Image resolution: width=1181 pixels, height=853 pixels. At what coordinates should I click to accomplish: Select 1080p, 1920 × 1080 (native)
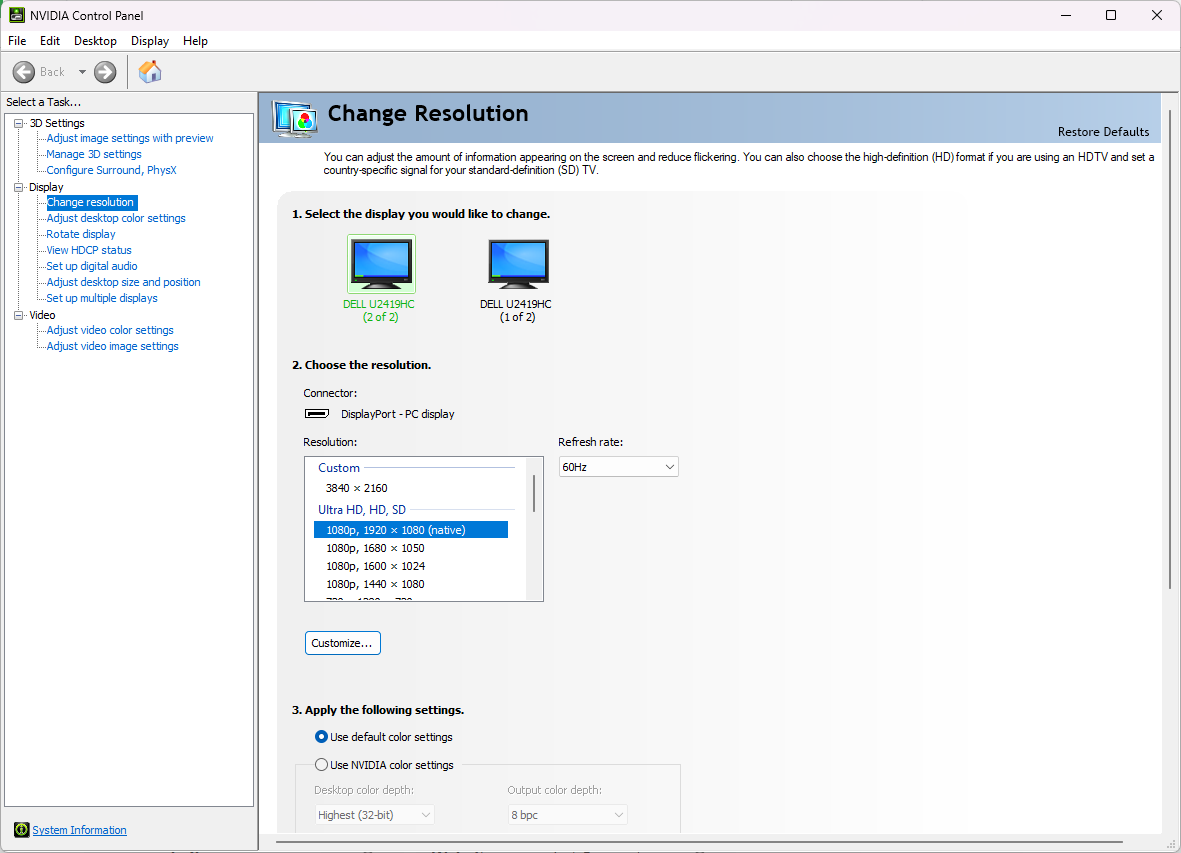(x=410, y=530)
